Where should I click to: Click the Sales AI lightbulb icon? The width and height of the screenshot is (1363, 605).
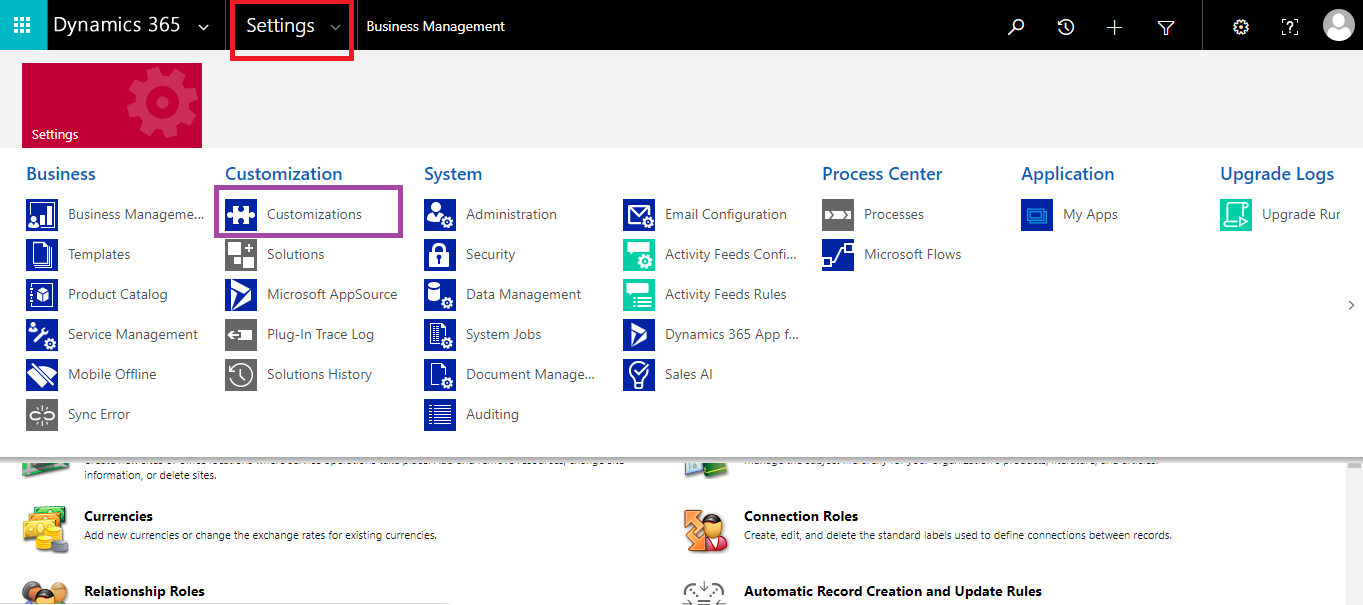click(639, 375)
